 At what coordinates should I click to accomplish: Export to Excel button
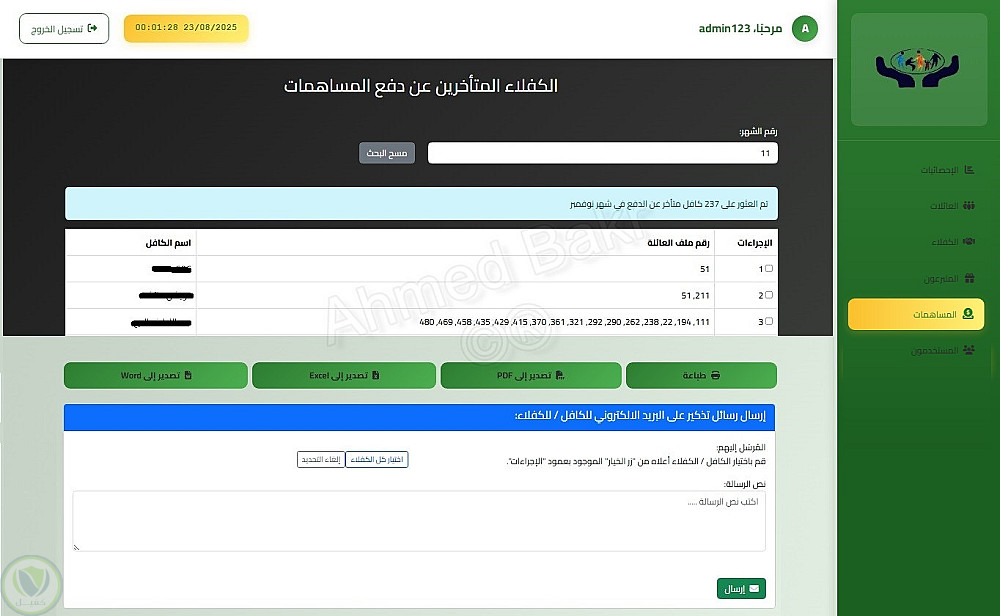(x=344, y=375)
